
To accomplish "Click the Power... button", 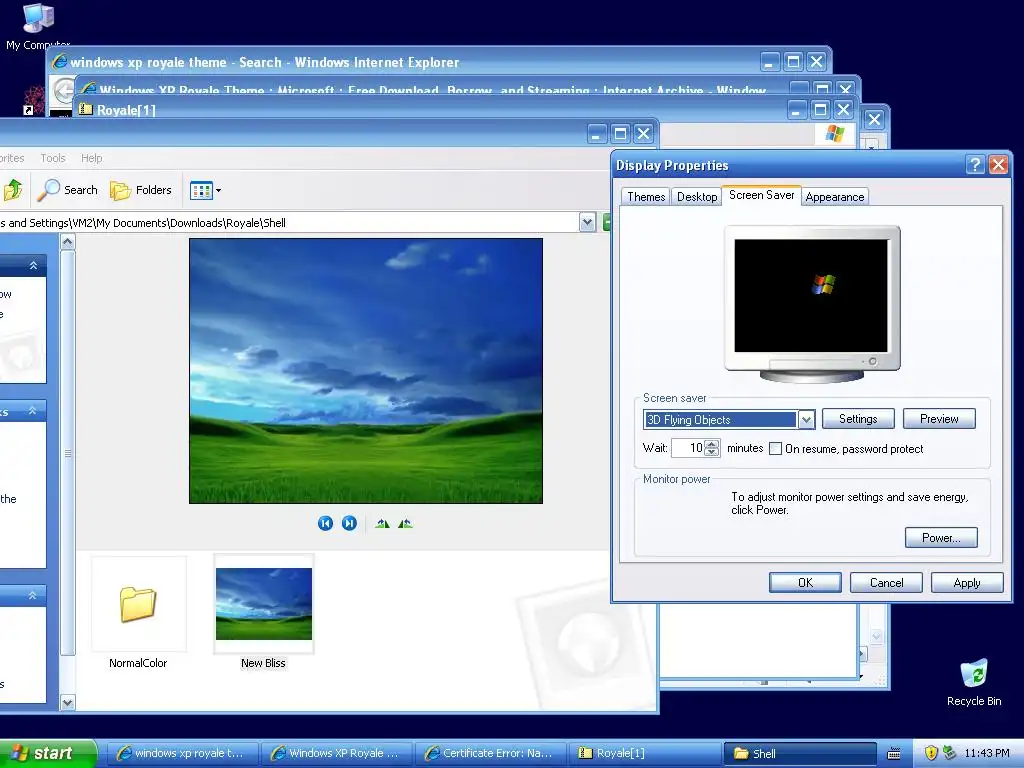I will click(x=941, y=537).
